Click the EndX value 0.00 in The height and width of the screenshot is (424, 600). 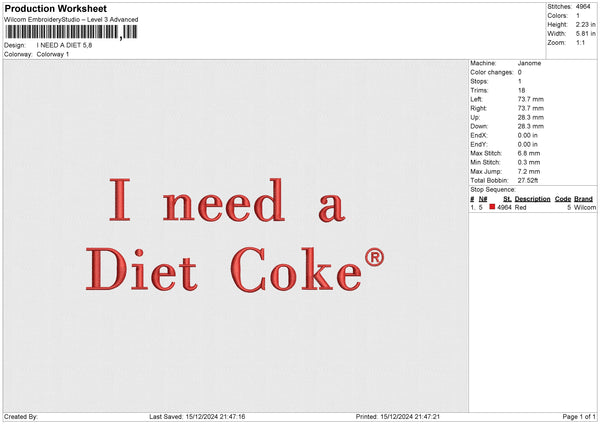(x=528, y=135)
